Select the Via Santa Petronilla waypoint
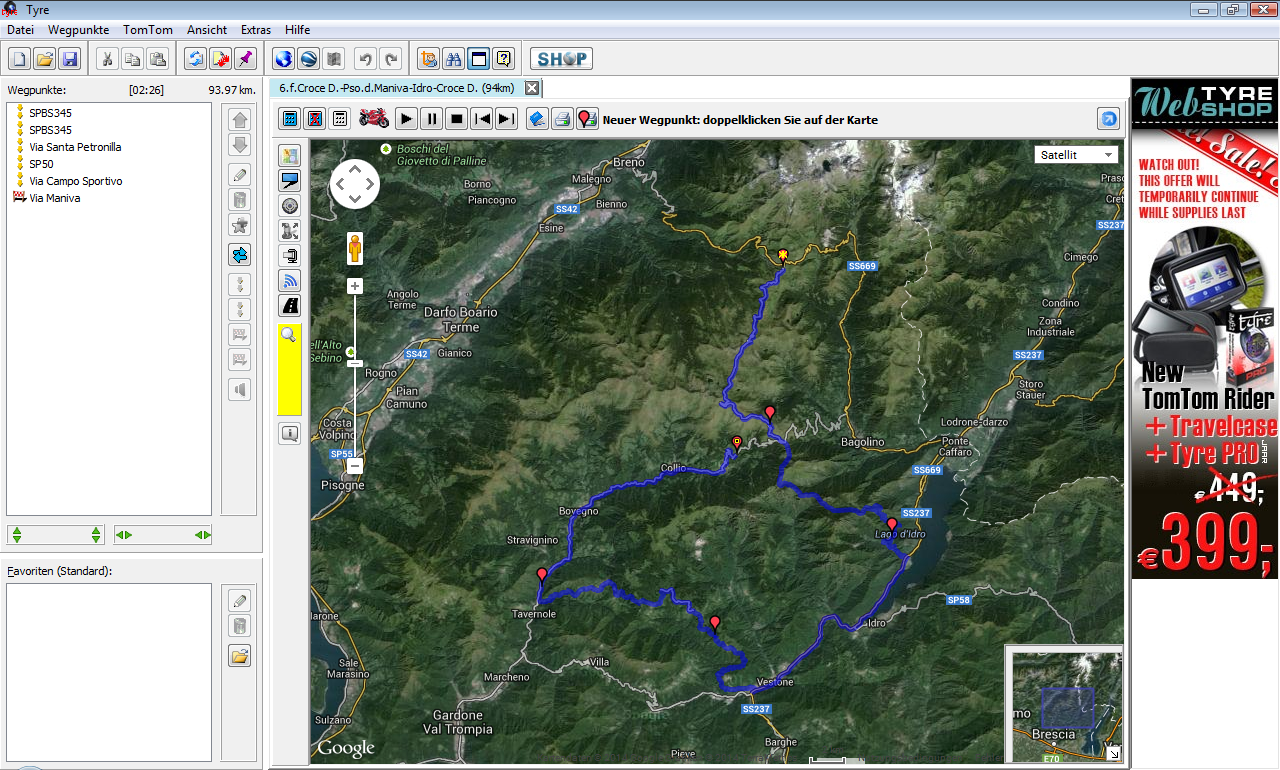Viewport: 1280px width, 770px height. pos(75,147)
